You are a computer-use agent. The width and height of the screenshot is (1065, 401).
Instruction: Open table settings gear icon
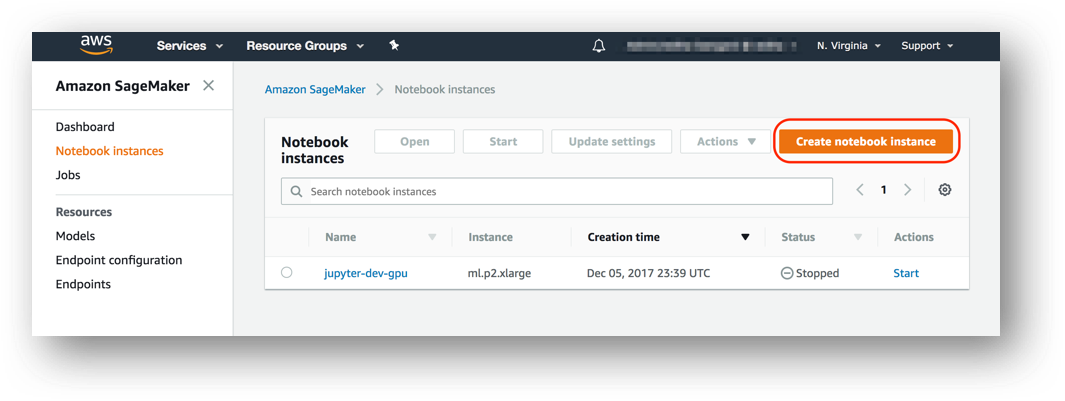944,190
